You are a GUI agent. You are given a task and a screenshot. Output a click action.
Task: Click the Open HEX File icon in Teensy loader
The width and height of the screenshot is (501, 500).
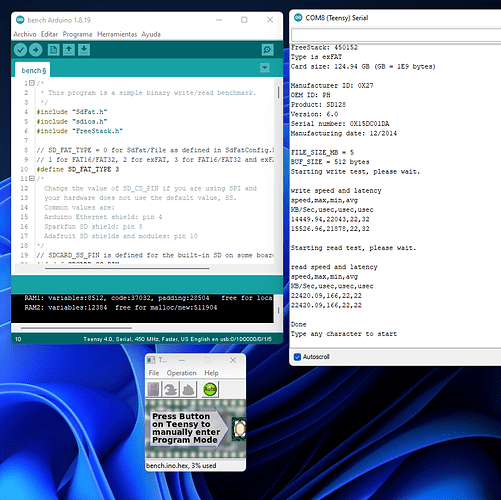(153, 389)
